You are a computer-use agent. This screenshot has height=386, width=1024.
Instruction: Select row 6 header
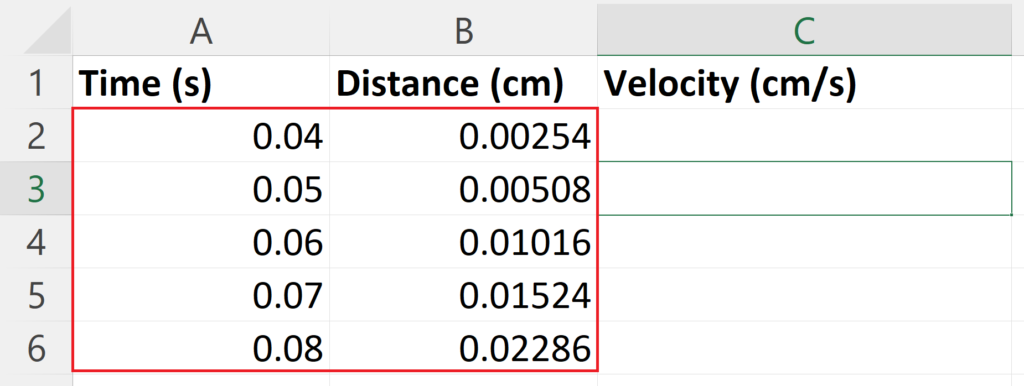pyautogui.click(x=36, y=348)
